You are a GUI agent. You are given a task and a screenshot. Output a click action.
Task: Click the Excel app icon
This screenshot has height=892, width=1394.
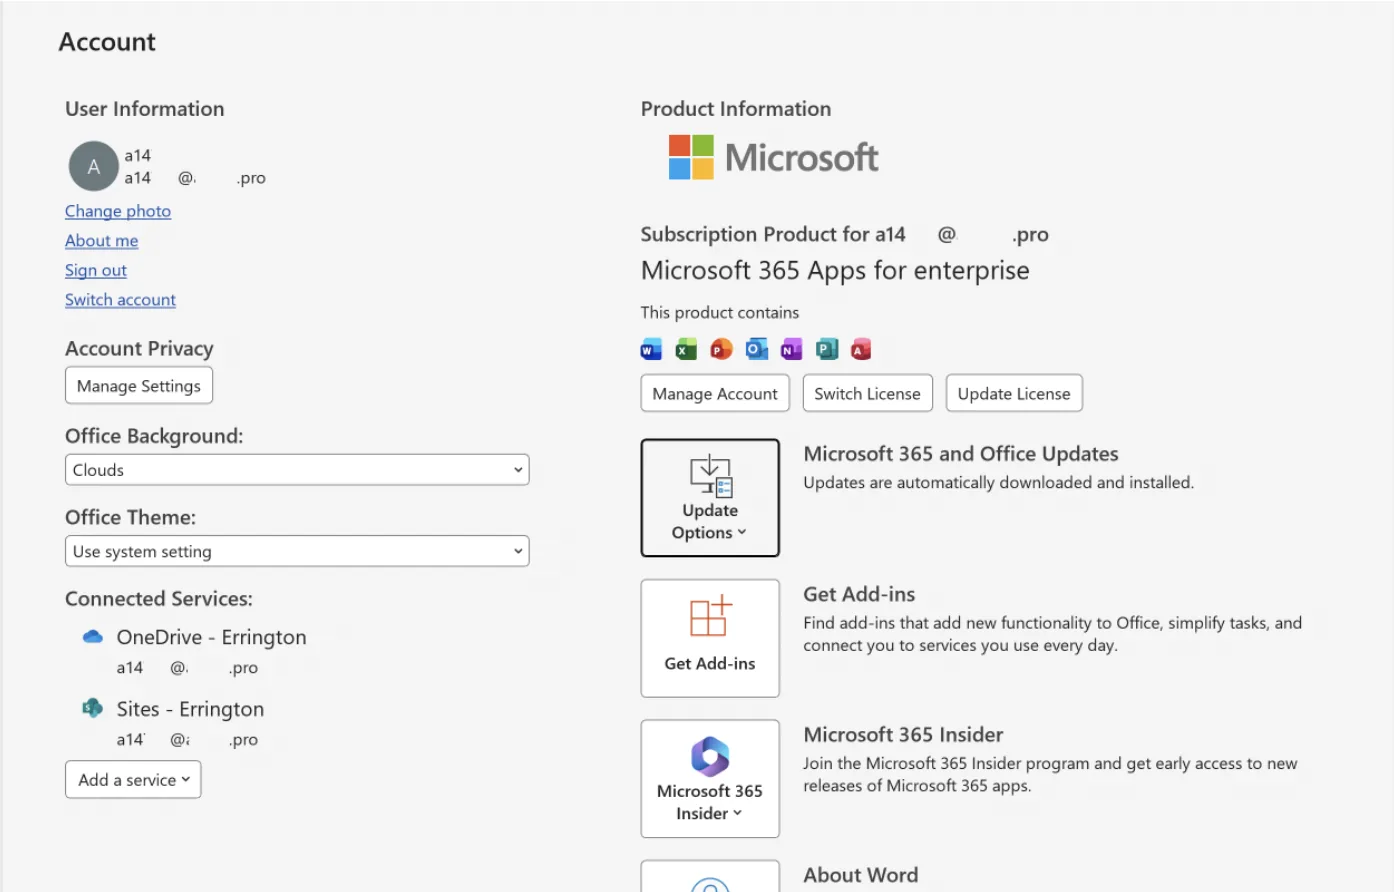pos(686,349)
